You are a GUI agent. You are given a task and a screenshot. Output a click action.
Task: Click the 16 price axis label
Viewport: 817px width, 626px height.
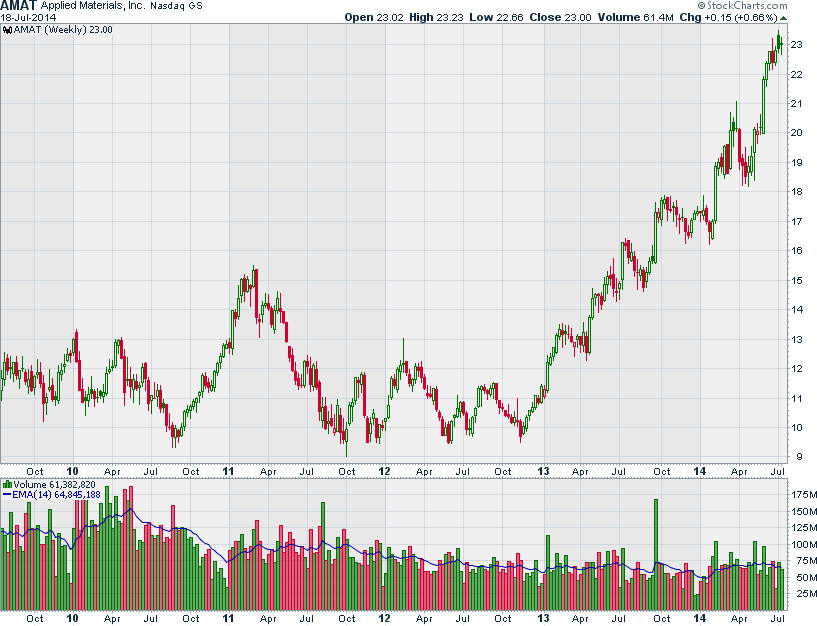tap(796, 251)
